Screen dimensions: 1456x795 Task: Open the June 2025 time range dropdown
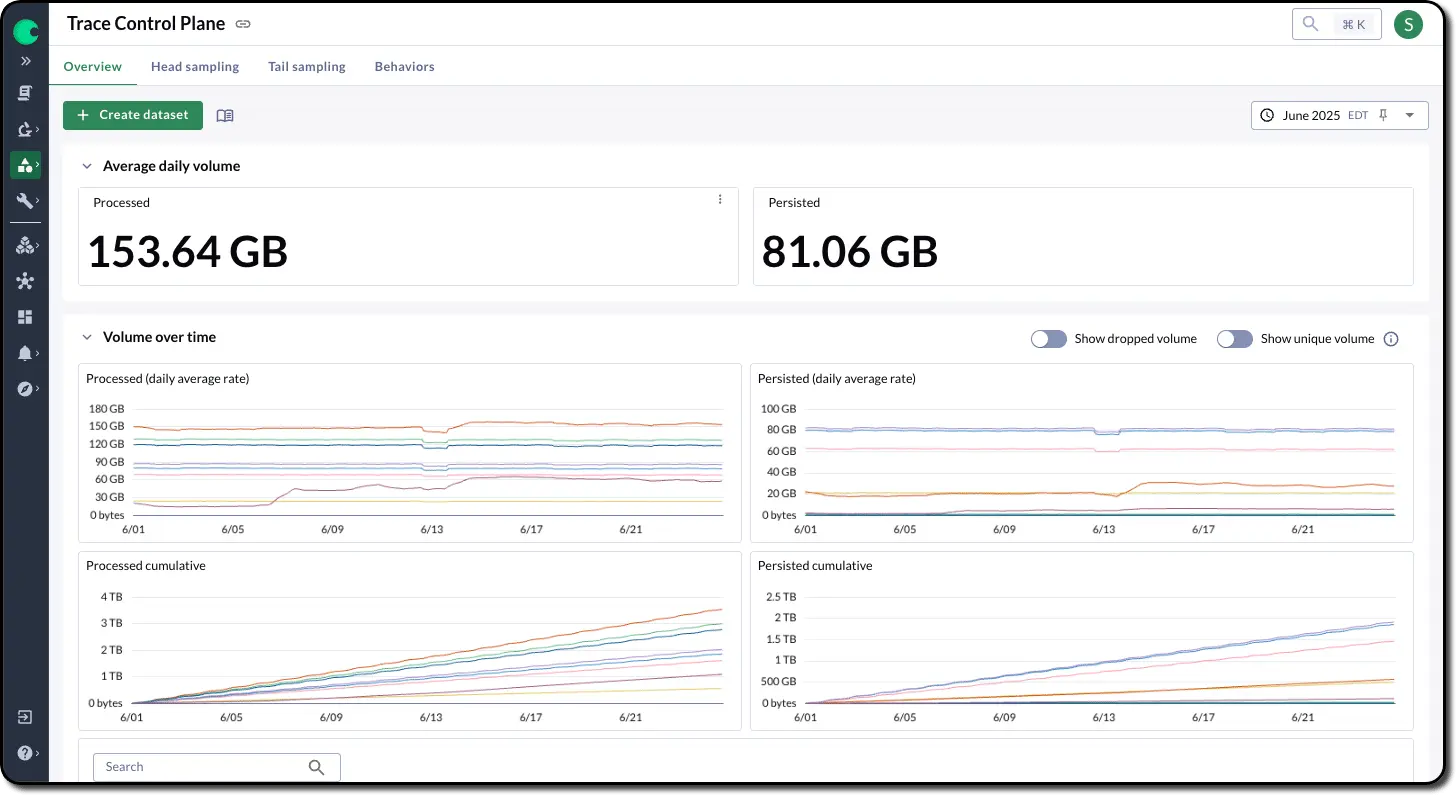[1409, 115]
